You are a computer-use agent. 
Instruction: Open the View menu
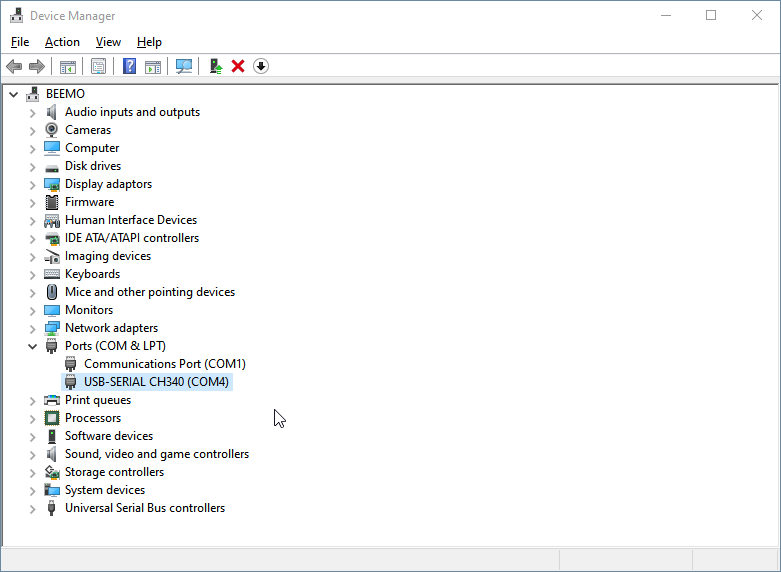click(x=108, y=42)
